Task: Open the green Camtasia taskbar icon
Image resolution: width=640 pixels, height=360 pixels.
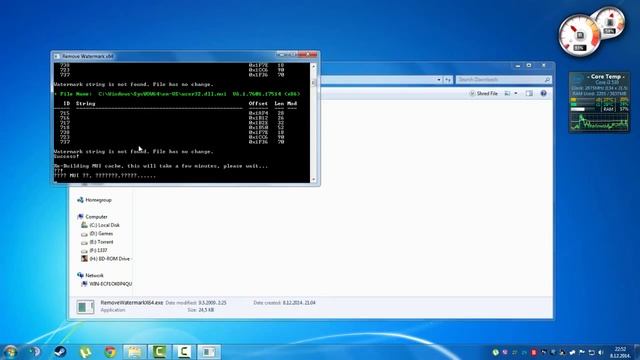Action: pos(159,351)
